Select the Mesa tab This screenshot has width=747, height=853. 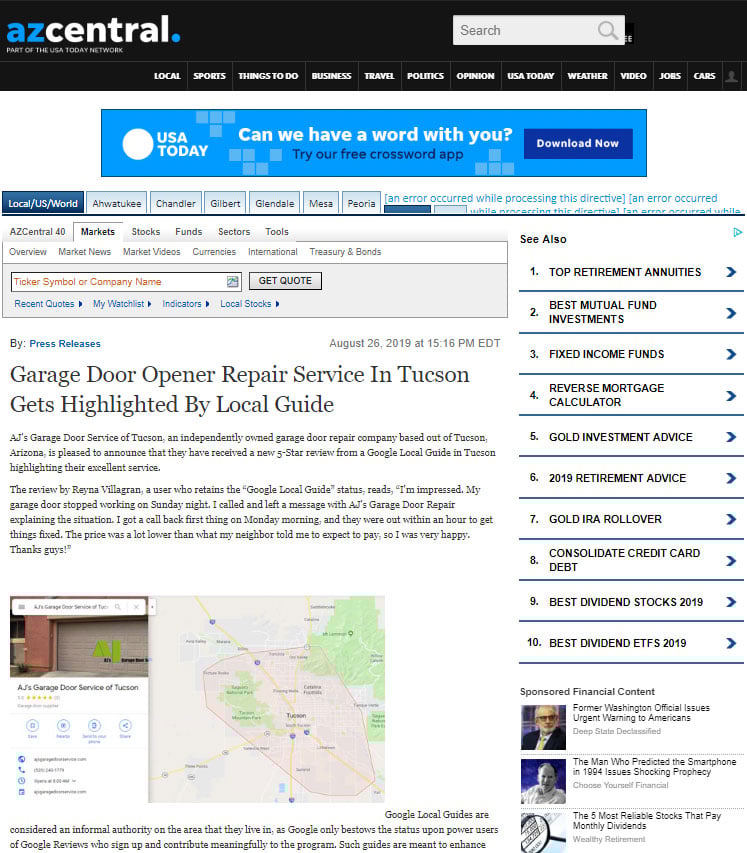tap(321, 203)
